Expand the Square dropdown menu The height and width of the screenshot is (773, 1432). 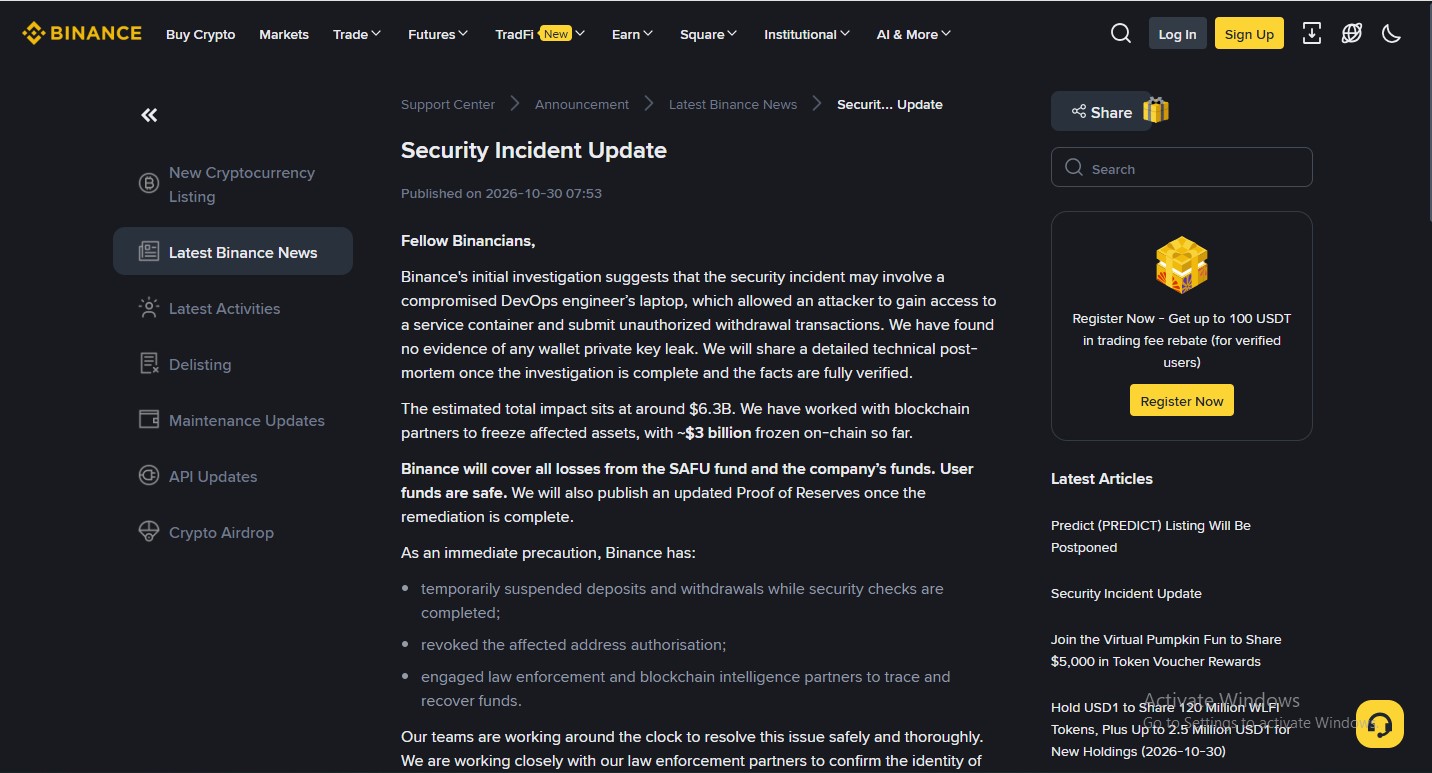(708, 34)
